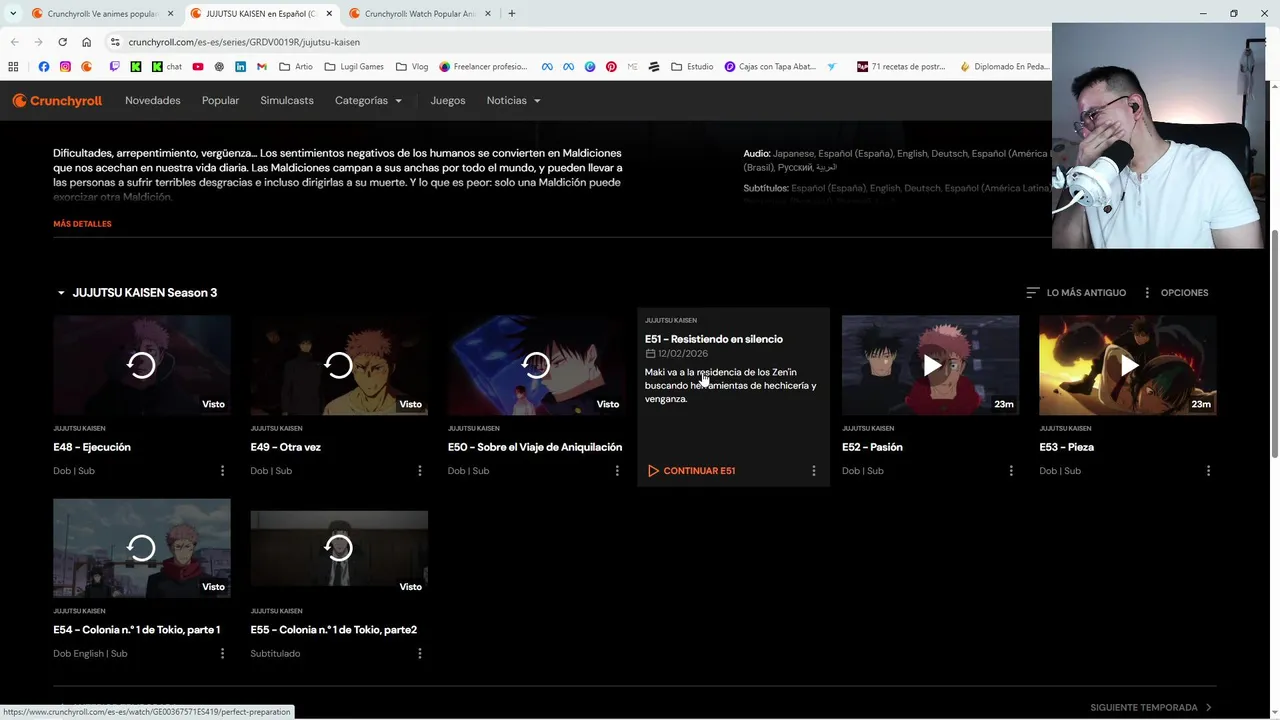Click the Chrome apps grid icon
The width and height of the screenshot is (1280, 720).
coord(13,67)
